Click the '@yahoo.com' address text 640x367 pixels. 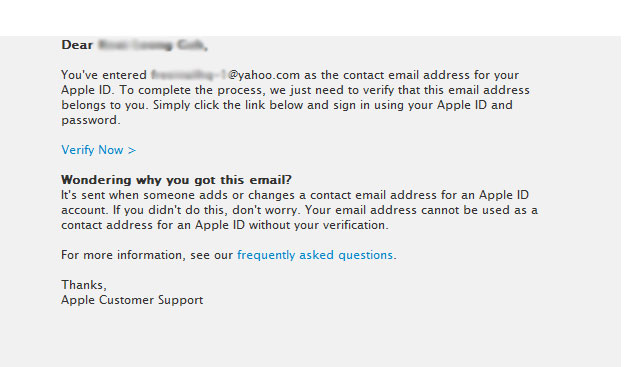(x=264, y=76)
